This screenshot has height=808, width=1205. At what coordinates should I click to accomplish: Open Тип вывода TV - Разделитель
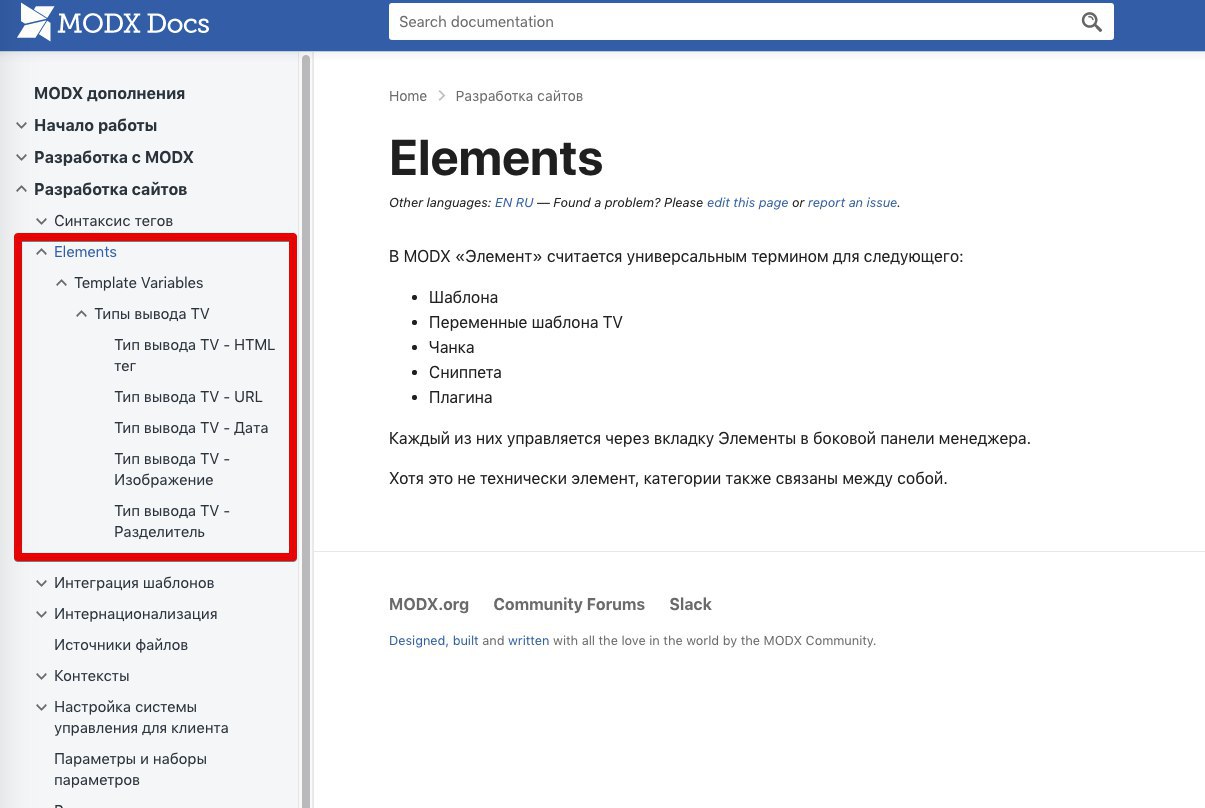(x=172, y=521)
